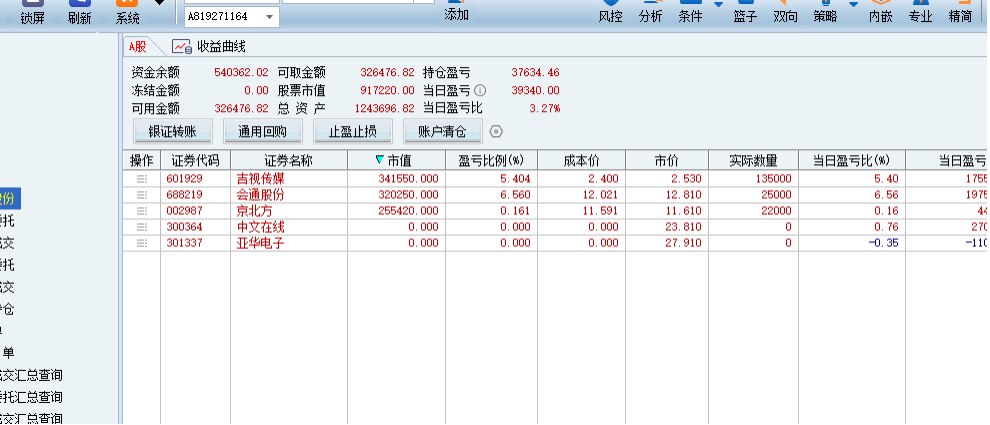Screen dimensions: 990x425
Task: Sort by 证券代码 column header
Action: [x=196, y=160]
